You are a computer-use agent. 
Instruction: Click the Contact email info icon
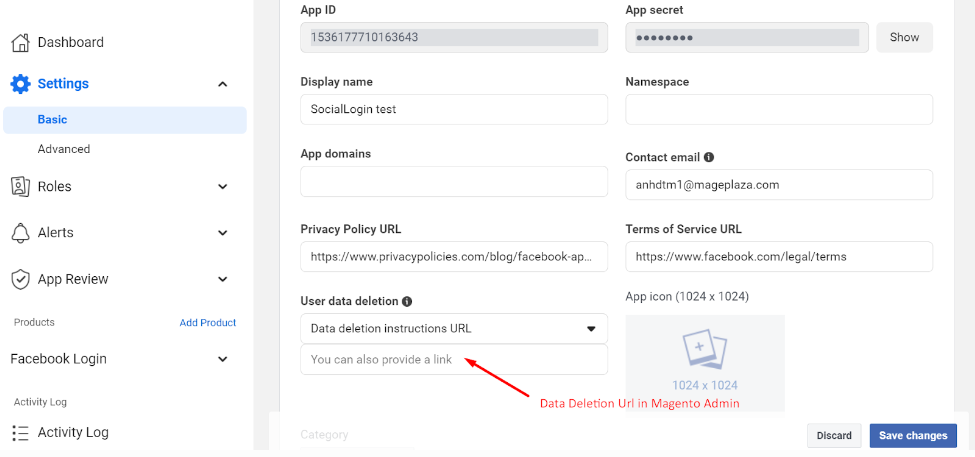click(709, 158)
